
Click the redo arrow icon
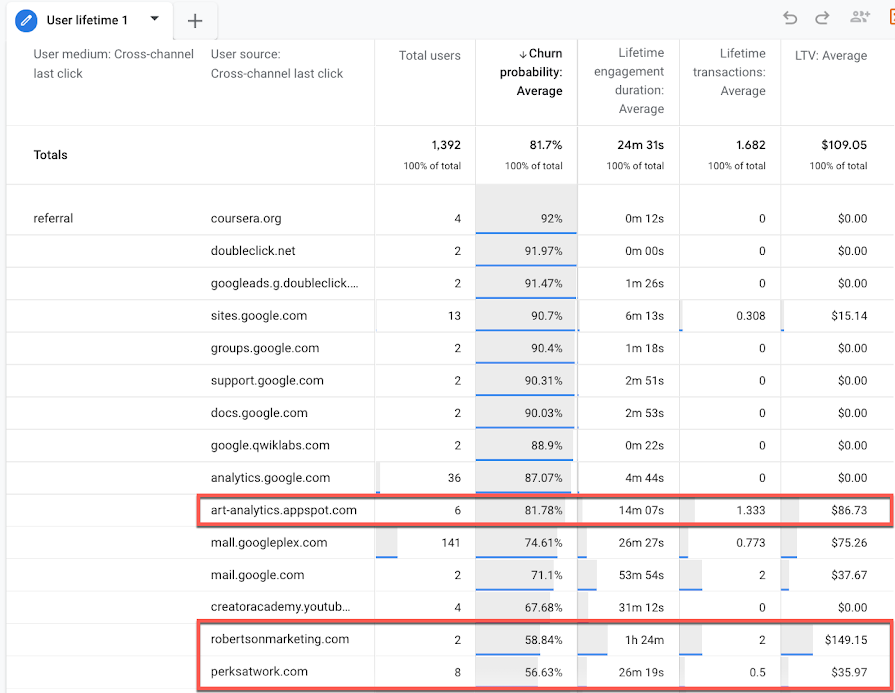[x=822, y=18]
